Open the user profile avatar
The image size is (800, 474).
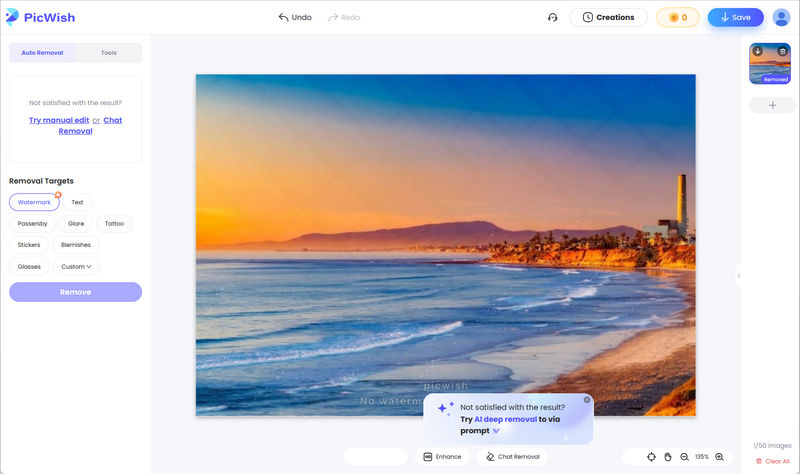(x=781, y=17)
